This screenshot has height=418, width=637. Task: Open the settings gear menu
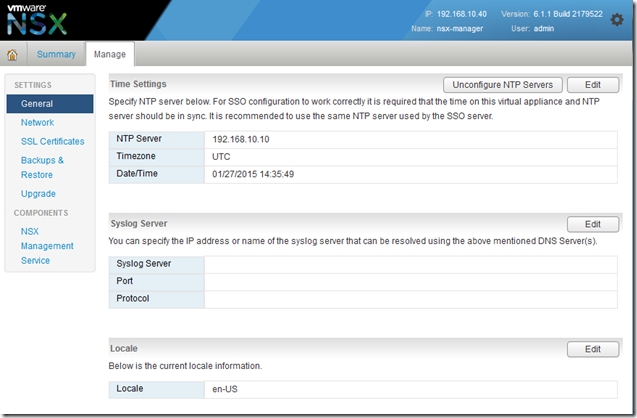tap(617, 19)
